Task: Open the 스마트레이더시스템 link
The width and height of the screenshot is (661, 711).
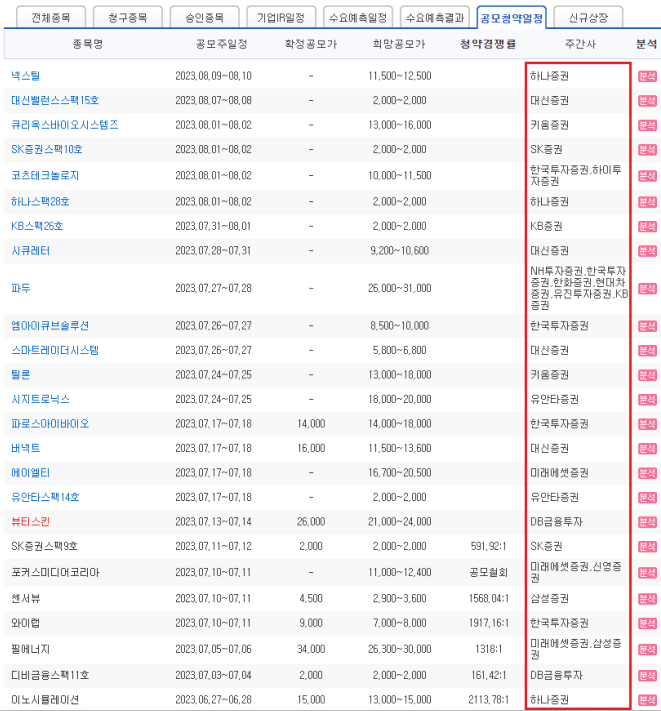Action: tap(55, 350)
